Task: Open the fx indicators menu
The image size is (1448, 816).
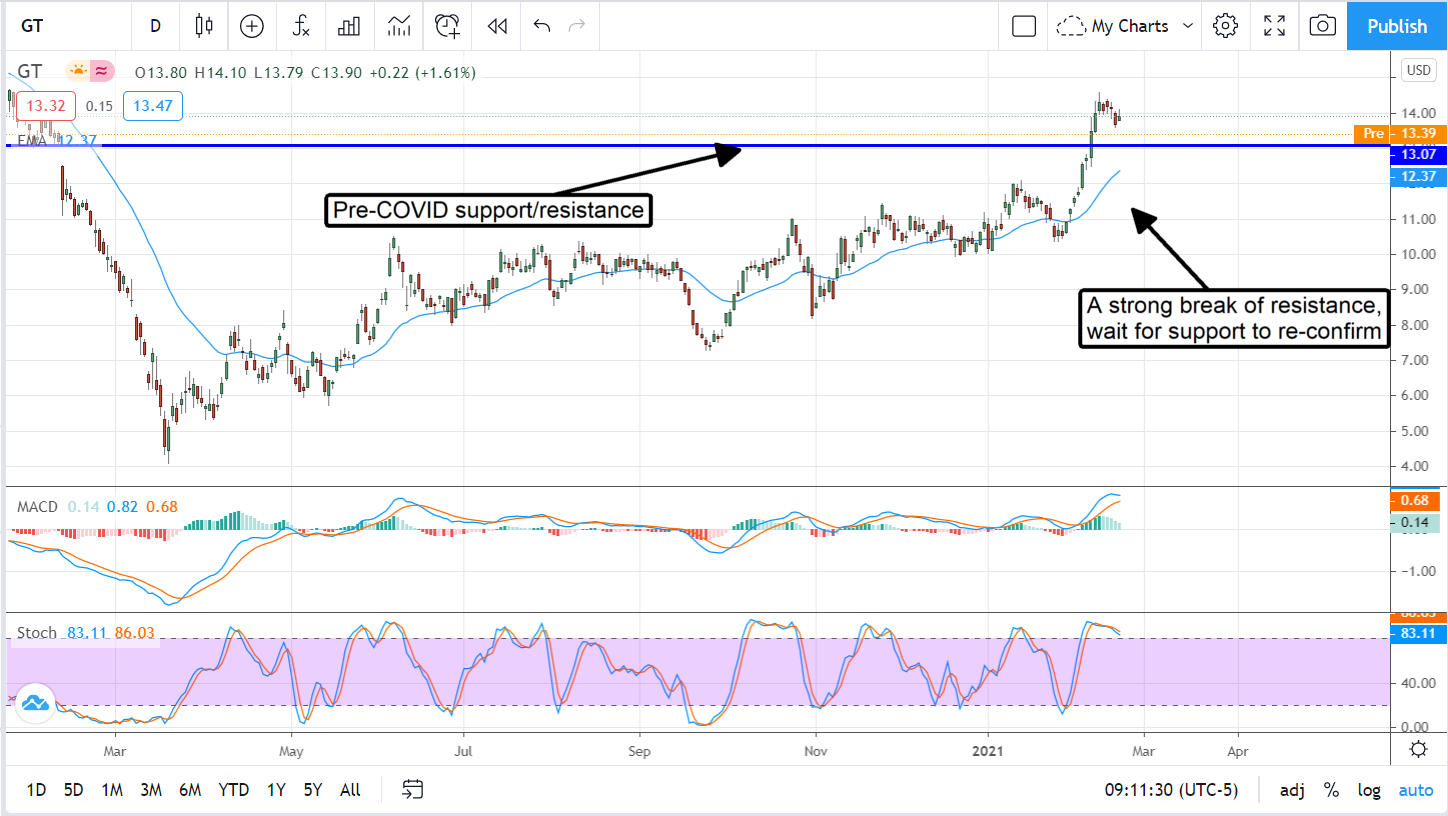Action: click(x=301, y=26)
